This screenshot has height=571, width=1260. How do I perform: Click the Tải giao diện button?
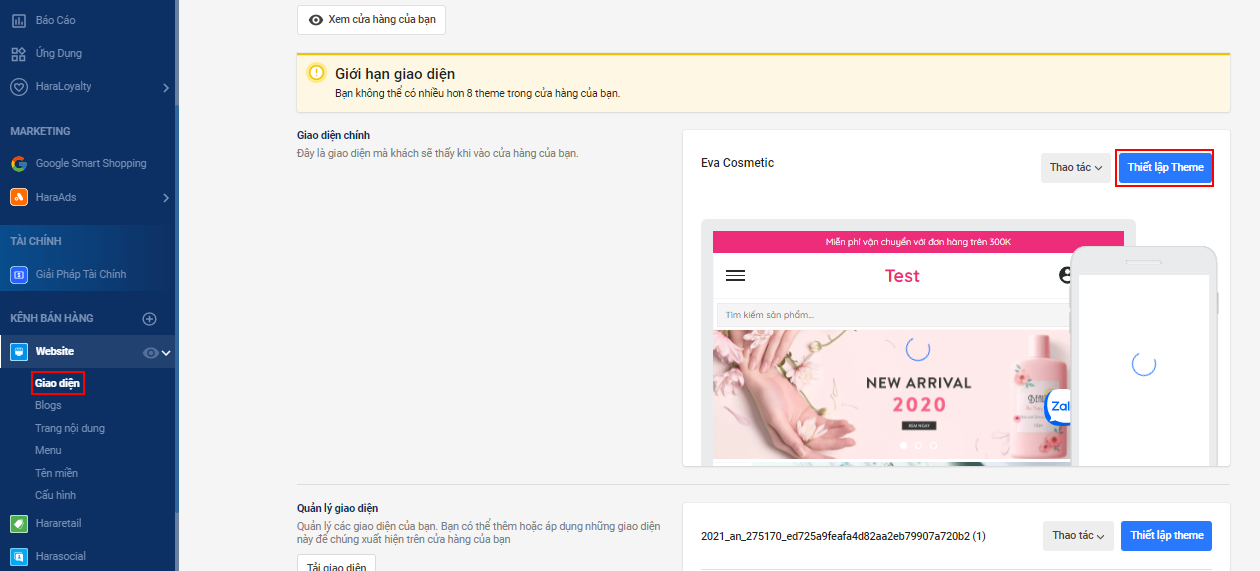pos(336,564)
